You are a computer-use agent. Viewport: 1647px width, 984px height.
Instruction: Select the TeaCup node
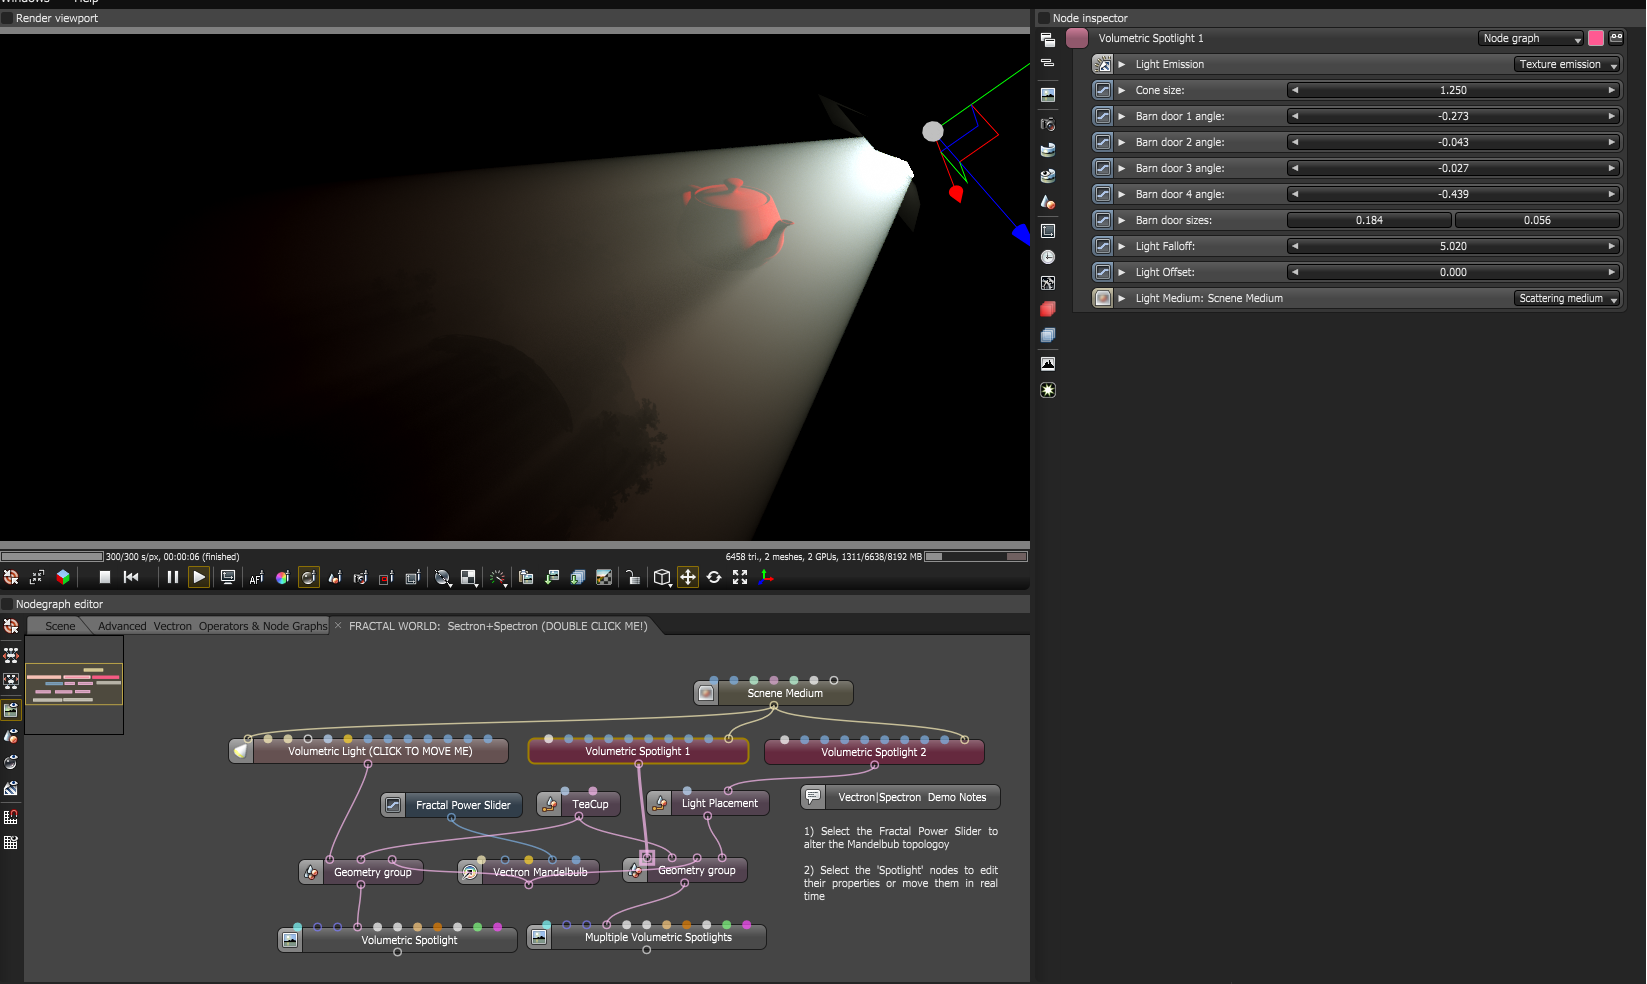(579, 804)
